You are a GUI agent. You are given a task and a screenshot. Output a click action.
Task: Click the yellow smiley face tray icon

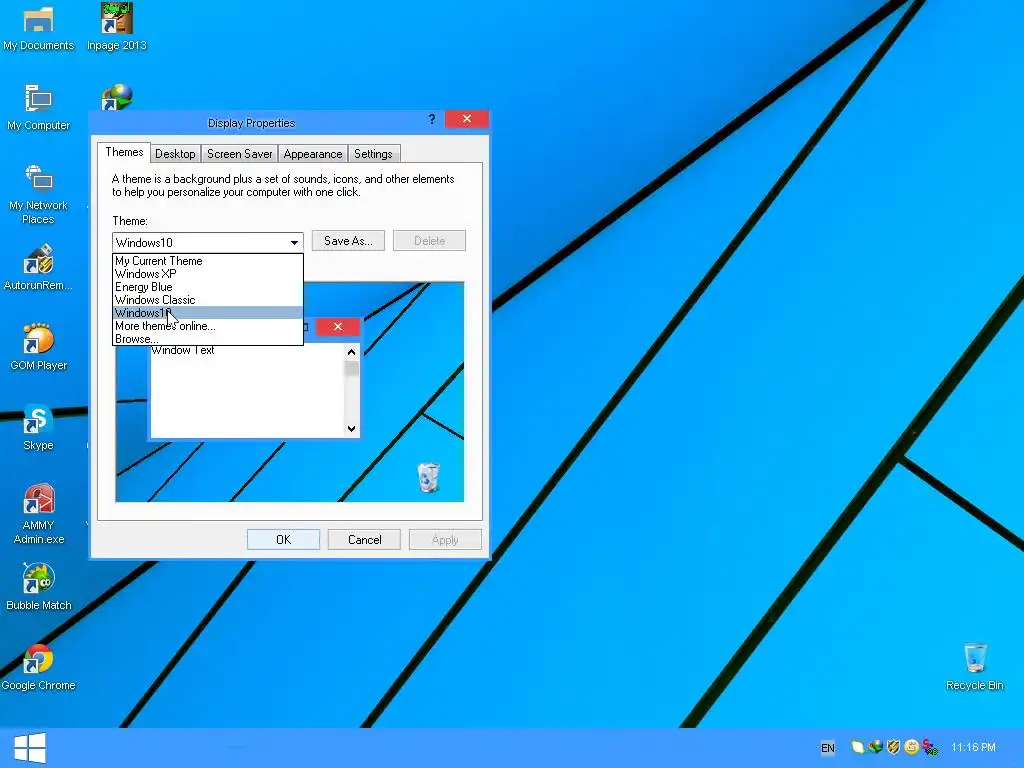click(912, 747)
